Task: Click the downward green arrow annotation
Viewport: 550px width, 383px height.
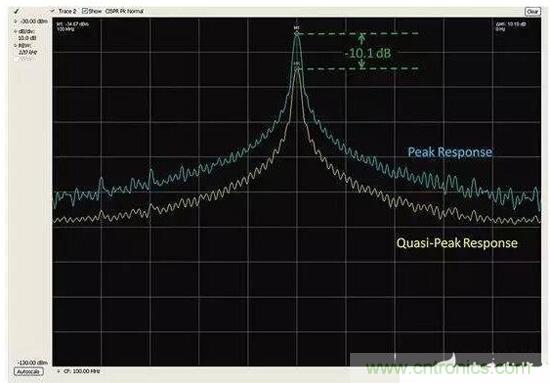Action: click(362, 63)
